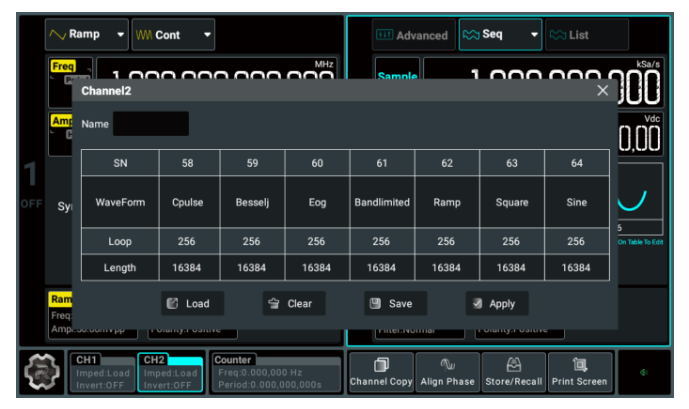Click the Clear trash icon
This screenshot has height=409, width=689.
click(x=274, y=304)
